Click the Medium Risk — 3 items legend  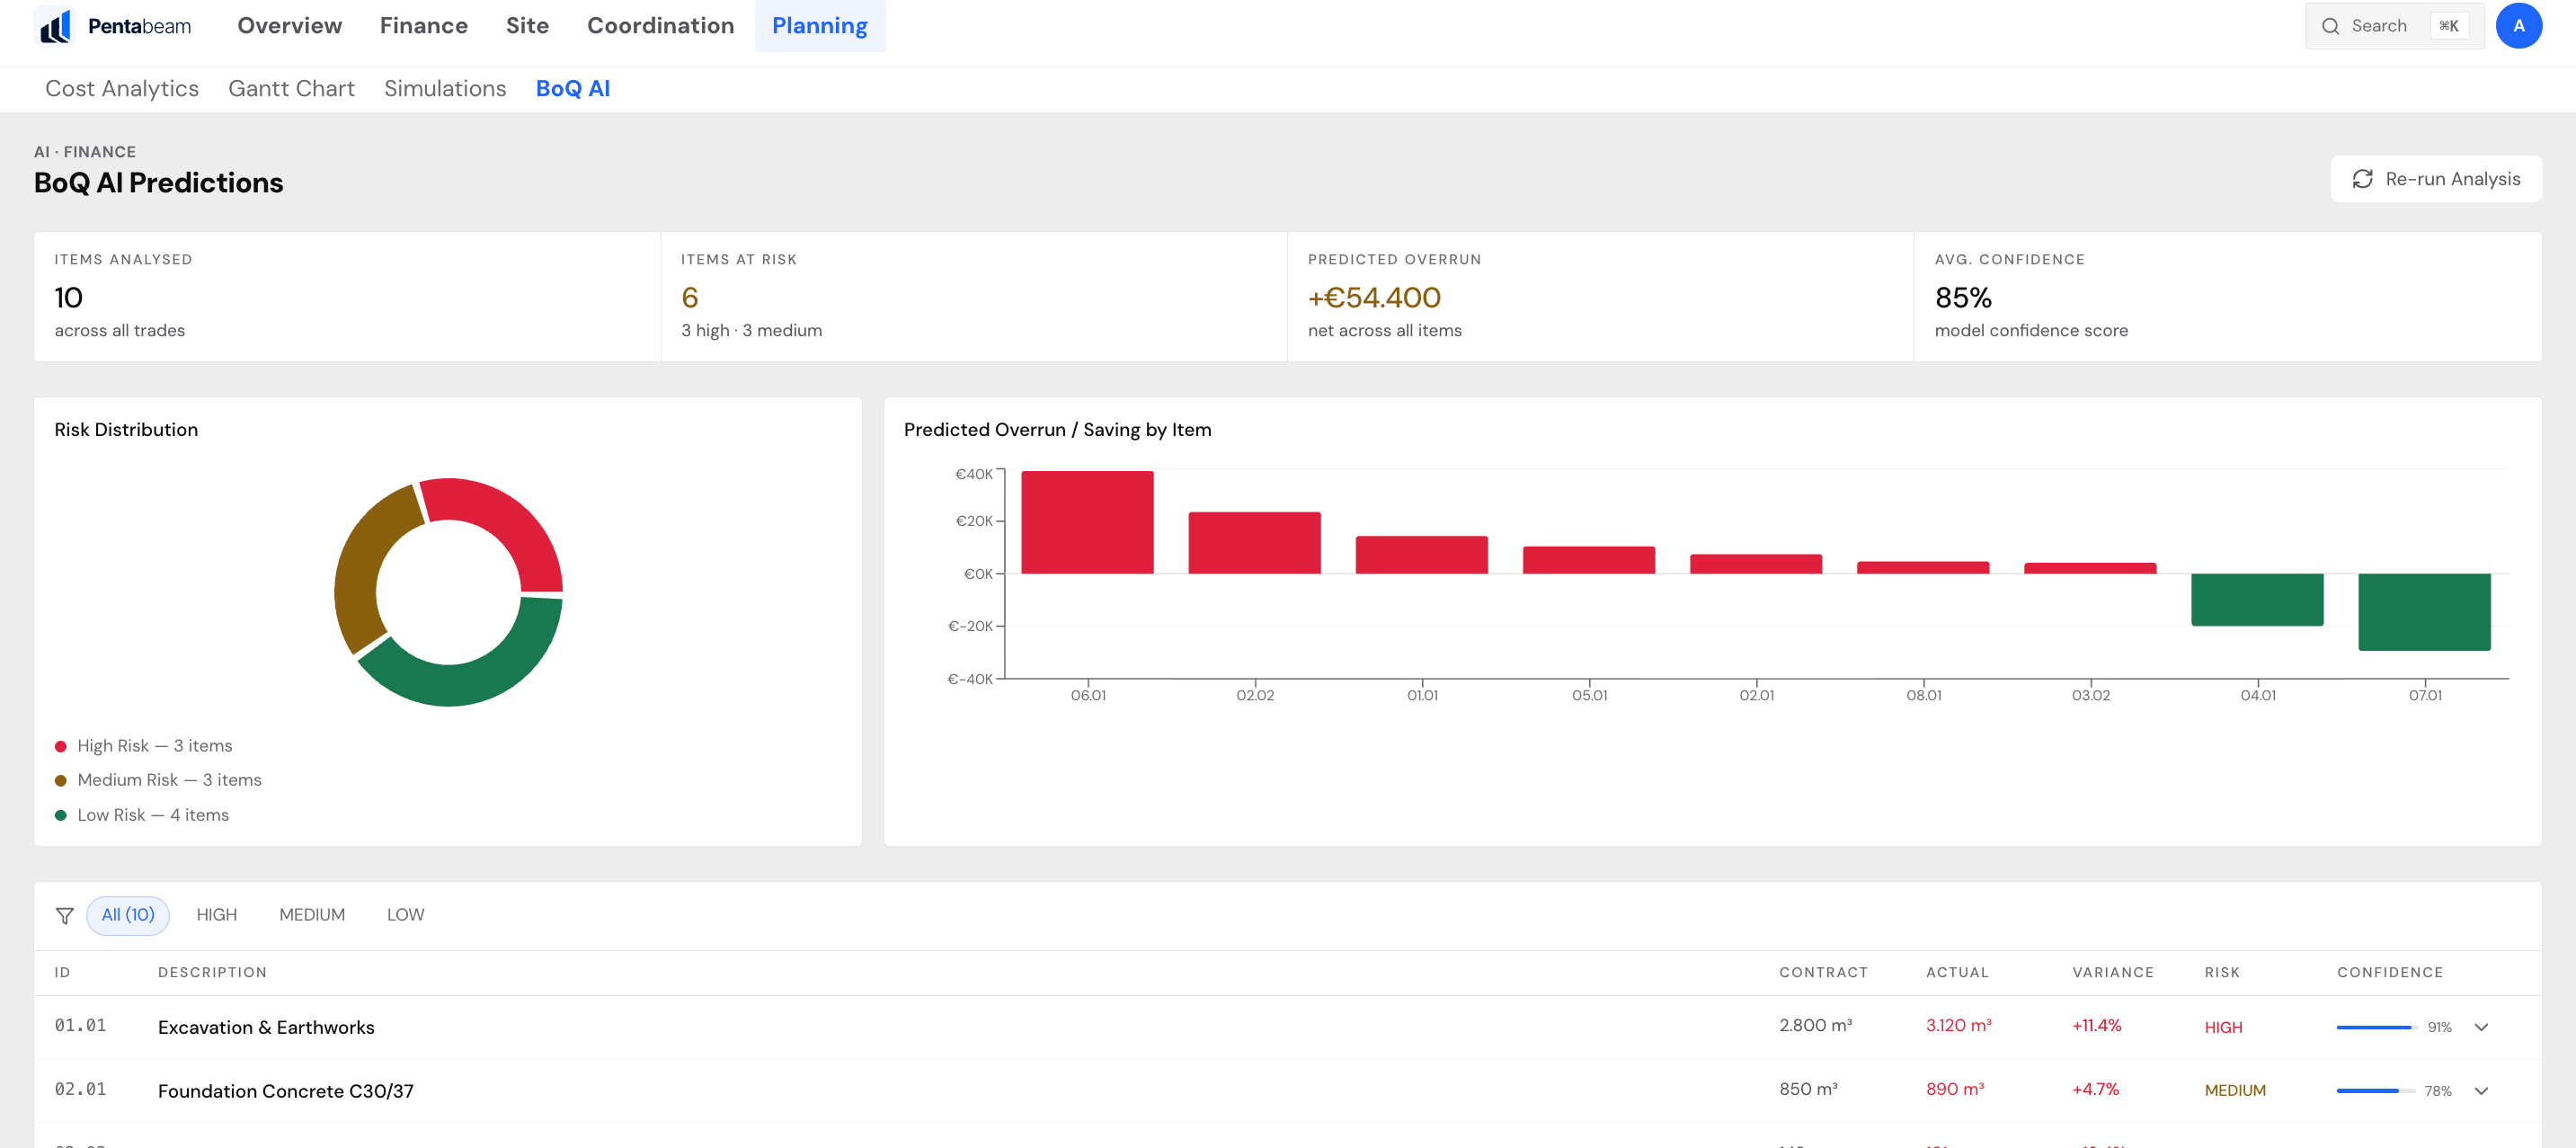158,780
